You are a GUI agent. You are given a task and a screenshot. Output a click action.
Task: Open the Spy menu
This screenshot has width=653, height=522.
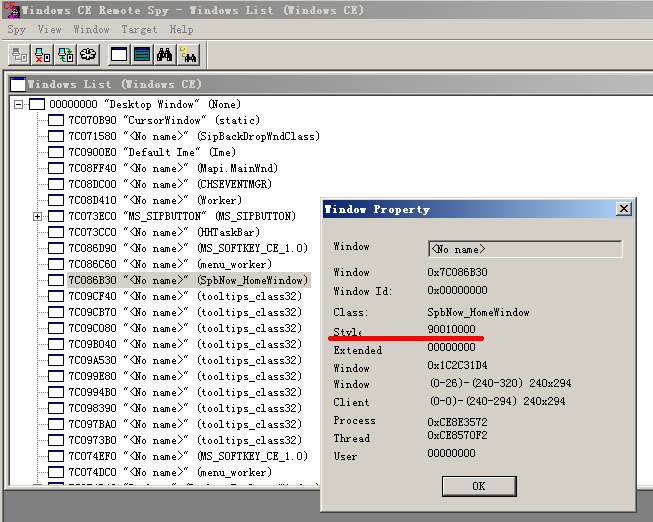(x=17, y=30)
